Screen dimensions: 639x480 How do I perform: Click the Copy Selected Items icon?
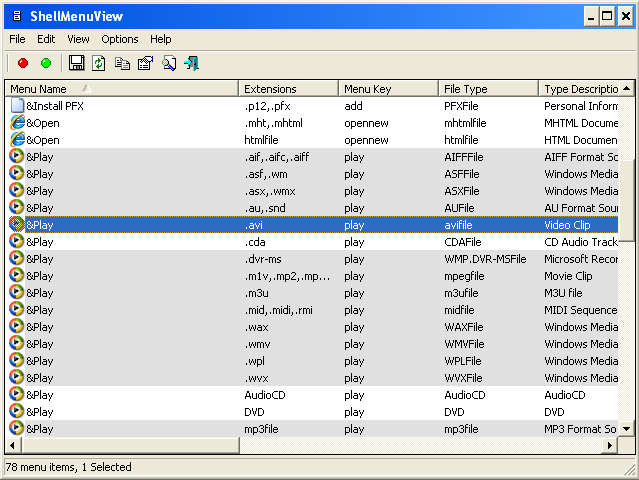(x=122, y=63)
